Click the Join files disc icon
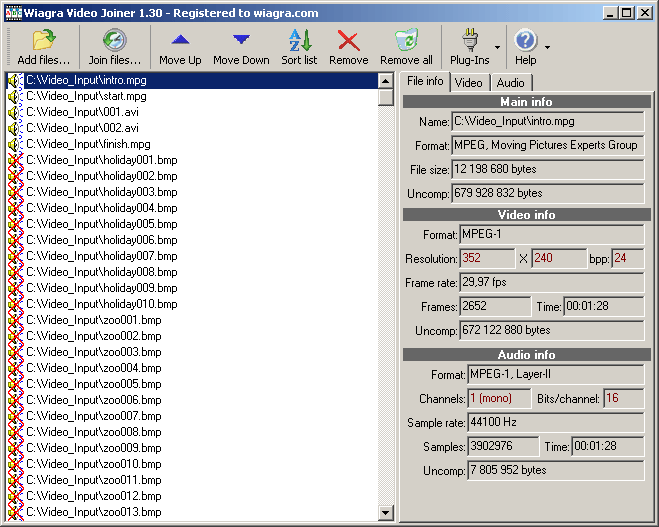The image size is (659, 527). pos(115,40)
